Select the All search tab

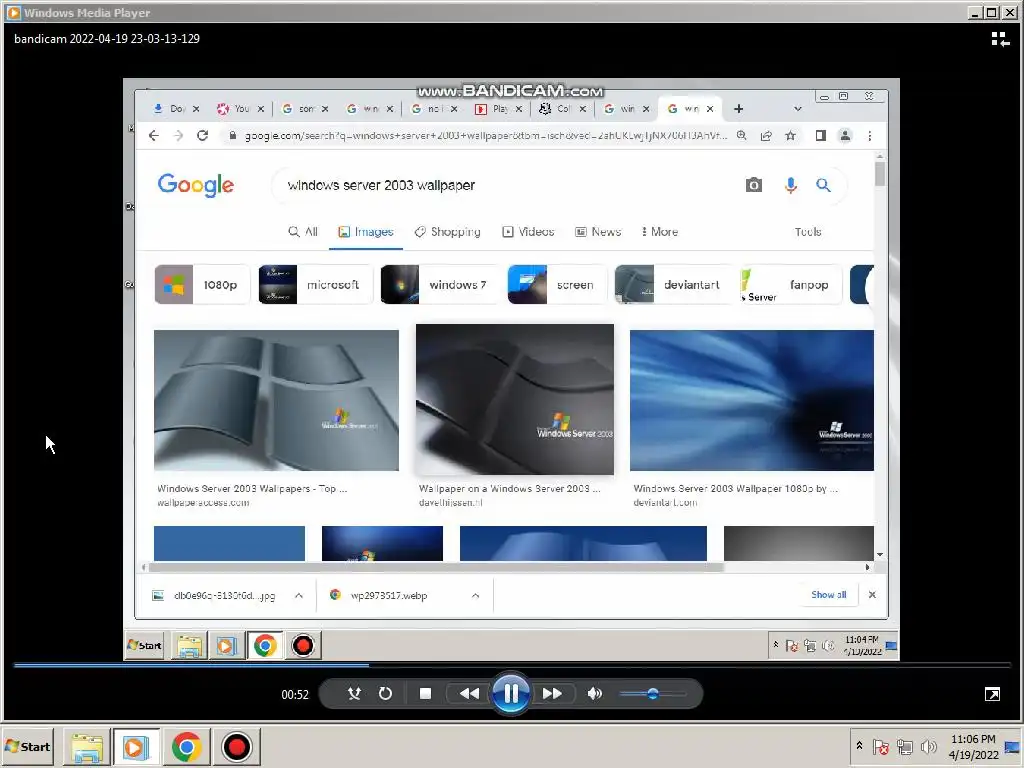[303, 232]
